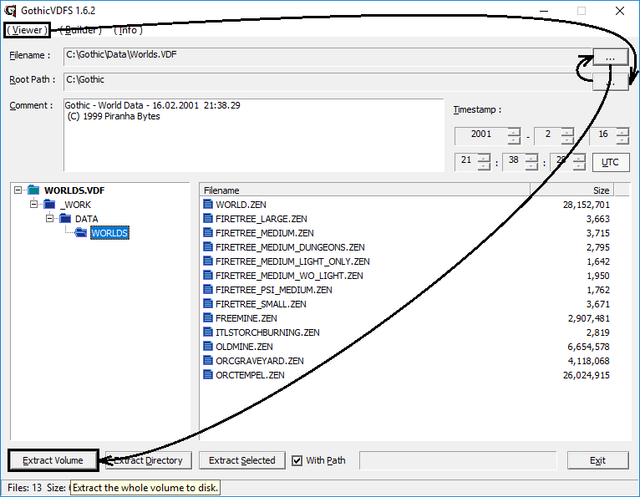This screenshot has width=640, height=497.
Task: Open the Info tab
Action: click(x=128, y=30)
